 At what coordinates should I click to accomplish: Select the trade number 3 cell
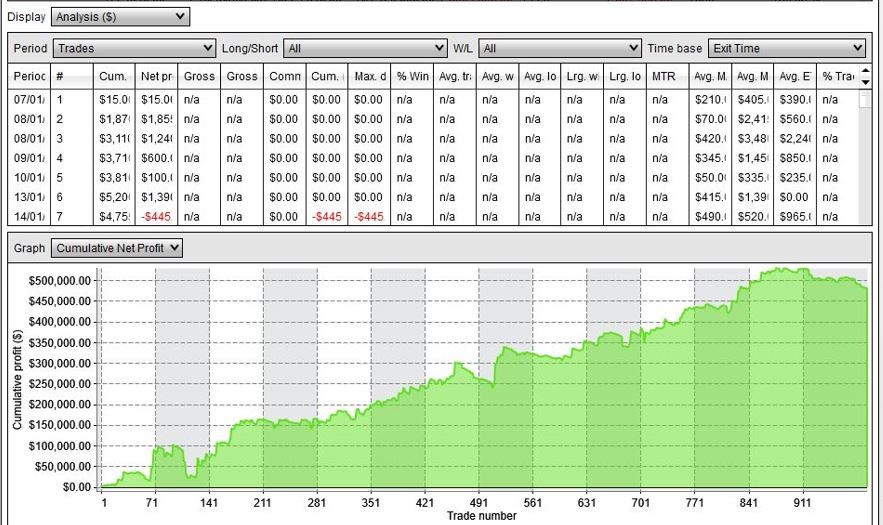coord(72,139)
